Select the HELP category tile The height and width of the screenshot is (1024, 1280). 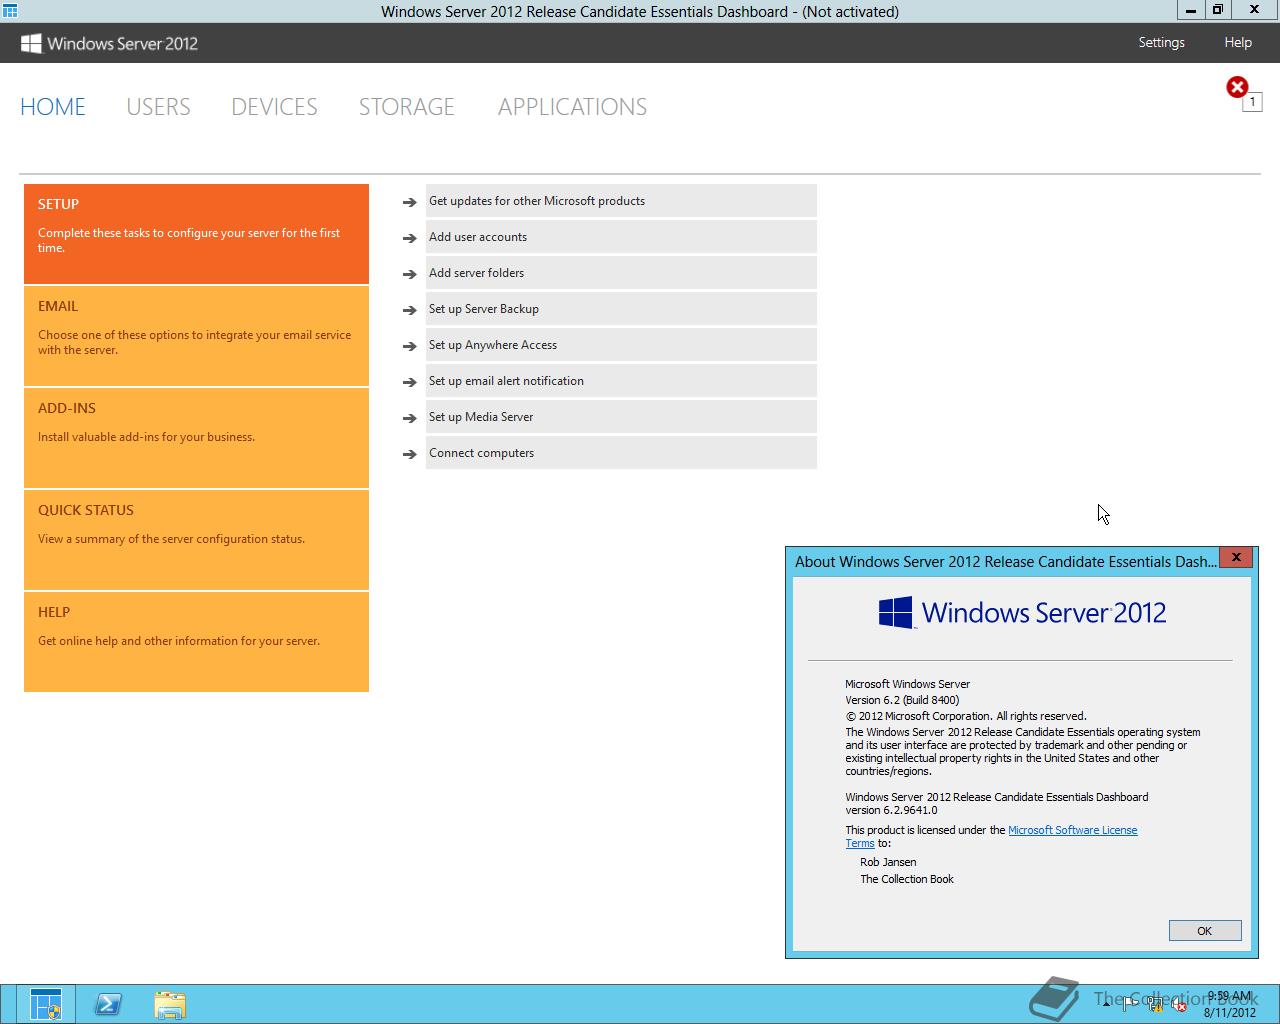point(196,642)
